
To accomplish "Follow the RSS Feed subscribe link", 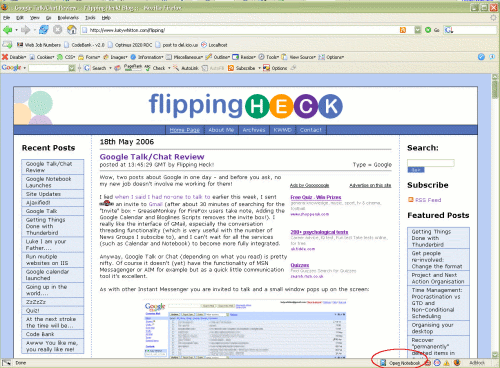I will click(428, 200).
